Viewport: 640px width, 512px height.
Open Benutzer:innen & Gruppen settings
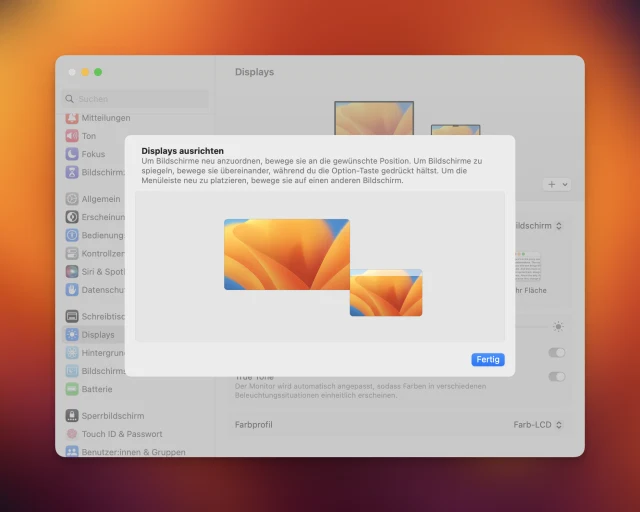coord(134,451)
